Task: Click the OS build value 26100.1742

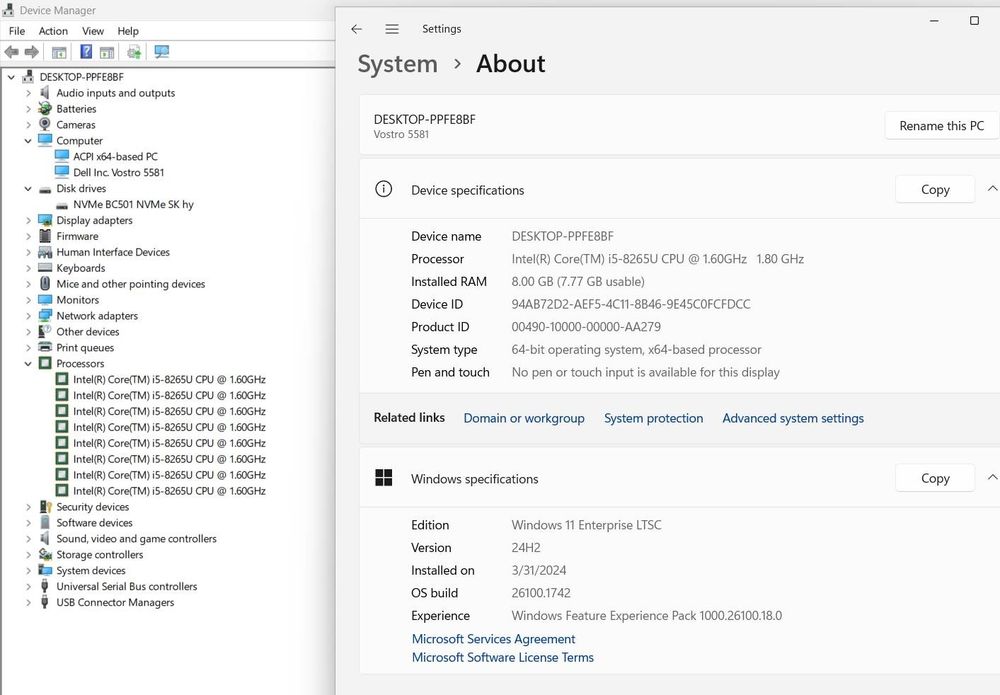Action: coord(541,593)
